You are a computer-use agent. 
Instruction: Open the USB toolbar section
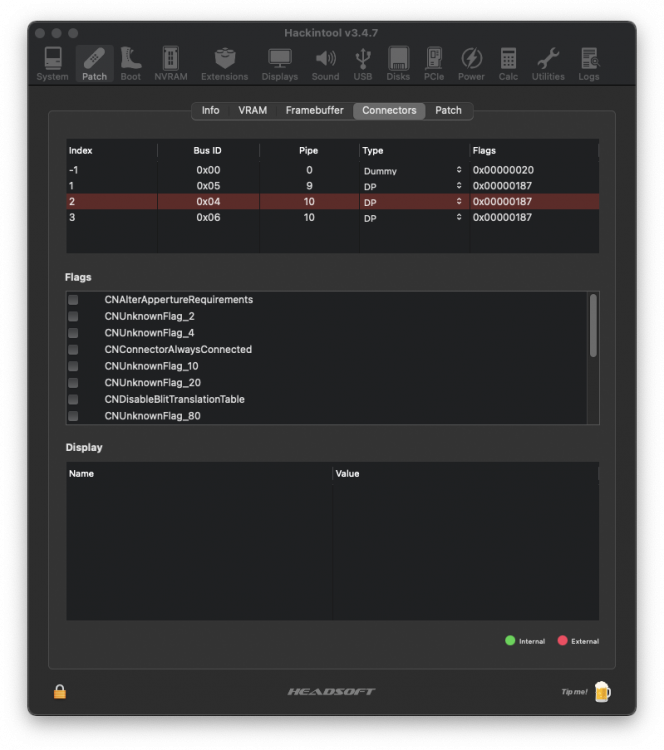pos(363,64)
